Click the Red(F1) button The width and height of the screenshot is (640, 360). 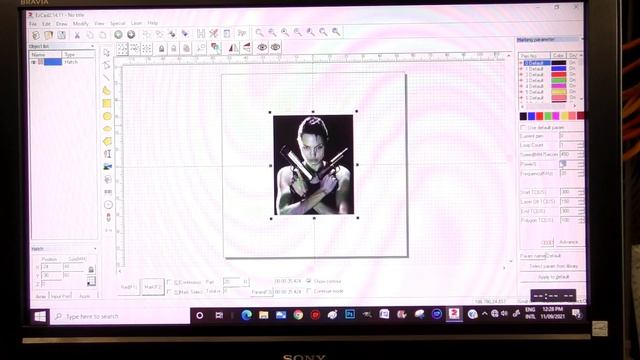click(129, 287)
